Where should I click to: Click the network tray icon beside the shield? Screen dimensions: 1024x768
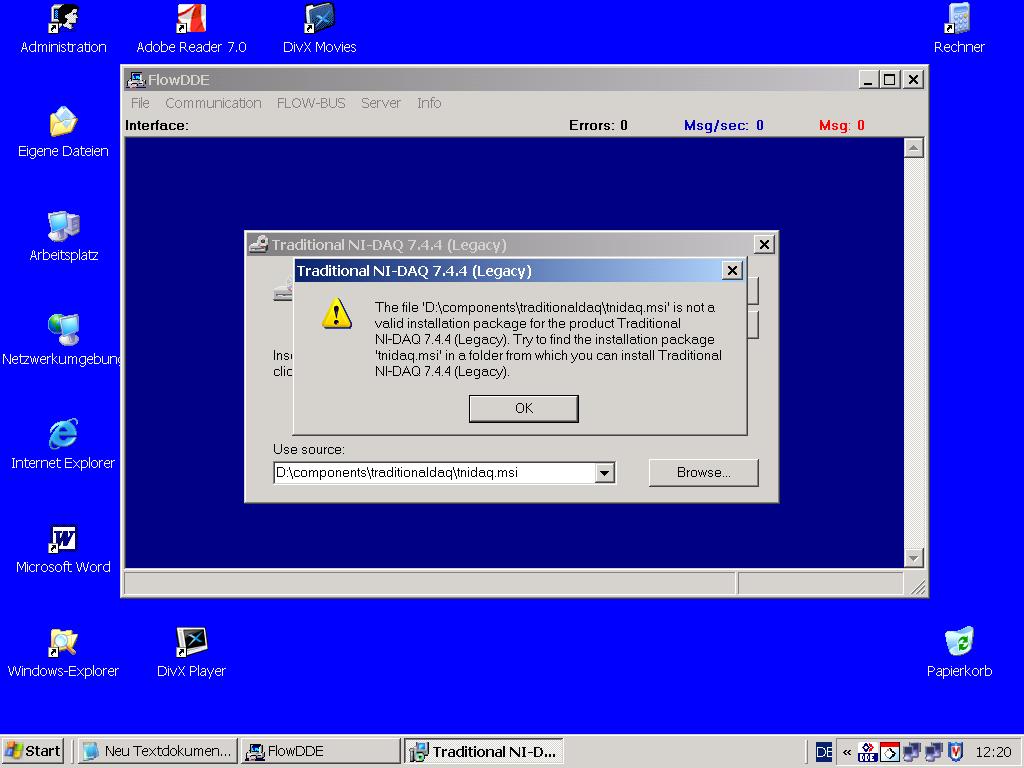pyautogui.click(x=934, y=752)
